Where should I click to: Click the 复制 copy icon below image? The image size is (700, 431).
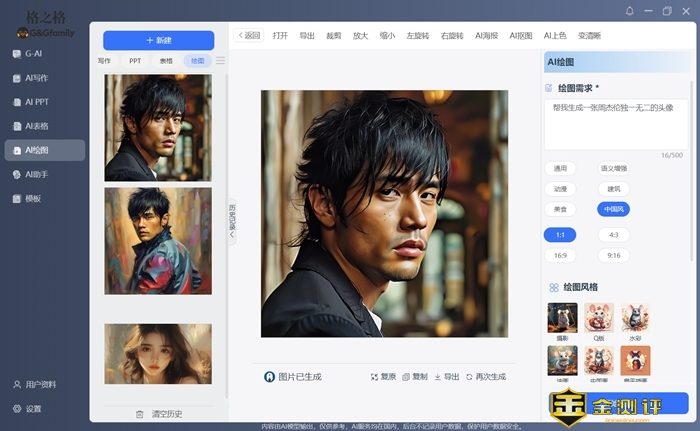click(408, 377)
